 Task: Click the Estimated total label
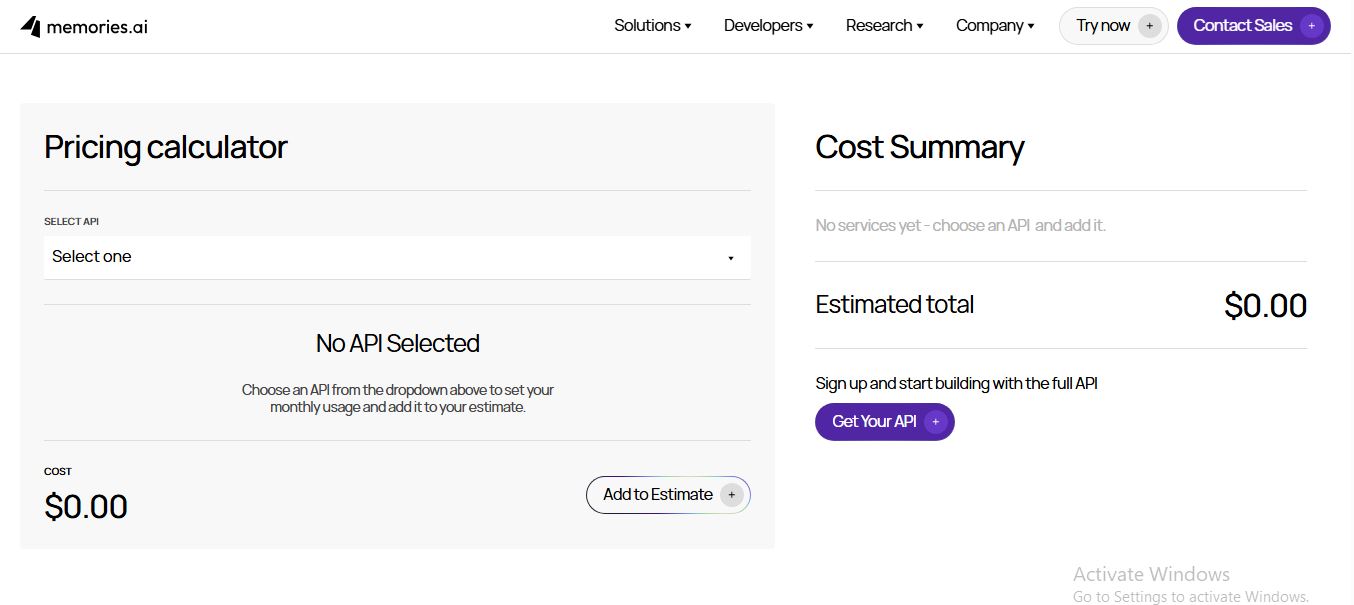[895, 305]
